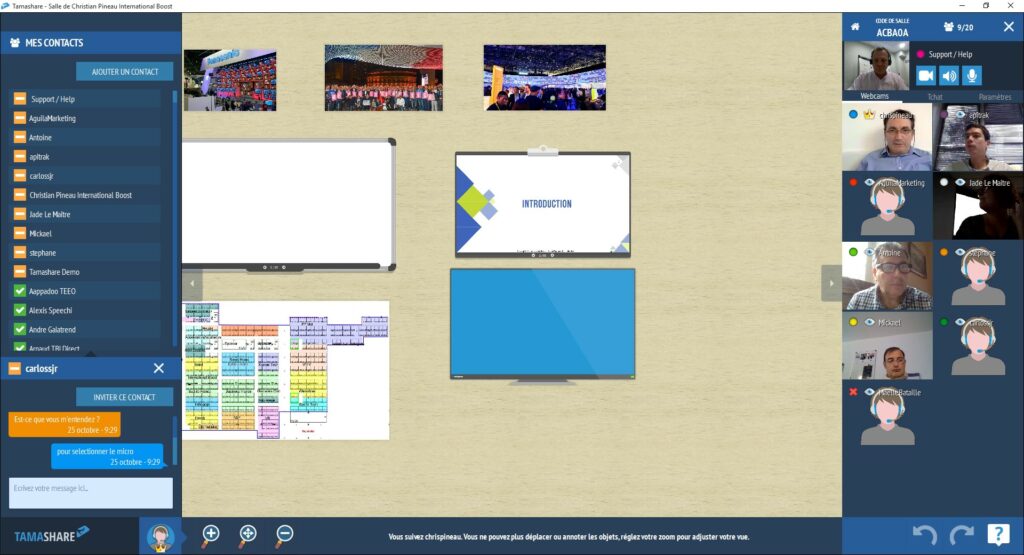Click the zoom out magnifier icon
The image size is (1024, 555).
point(284,534)
